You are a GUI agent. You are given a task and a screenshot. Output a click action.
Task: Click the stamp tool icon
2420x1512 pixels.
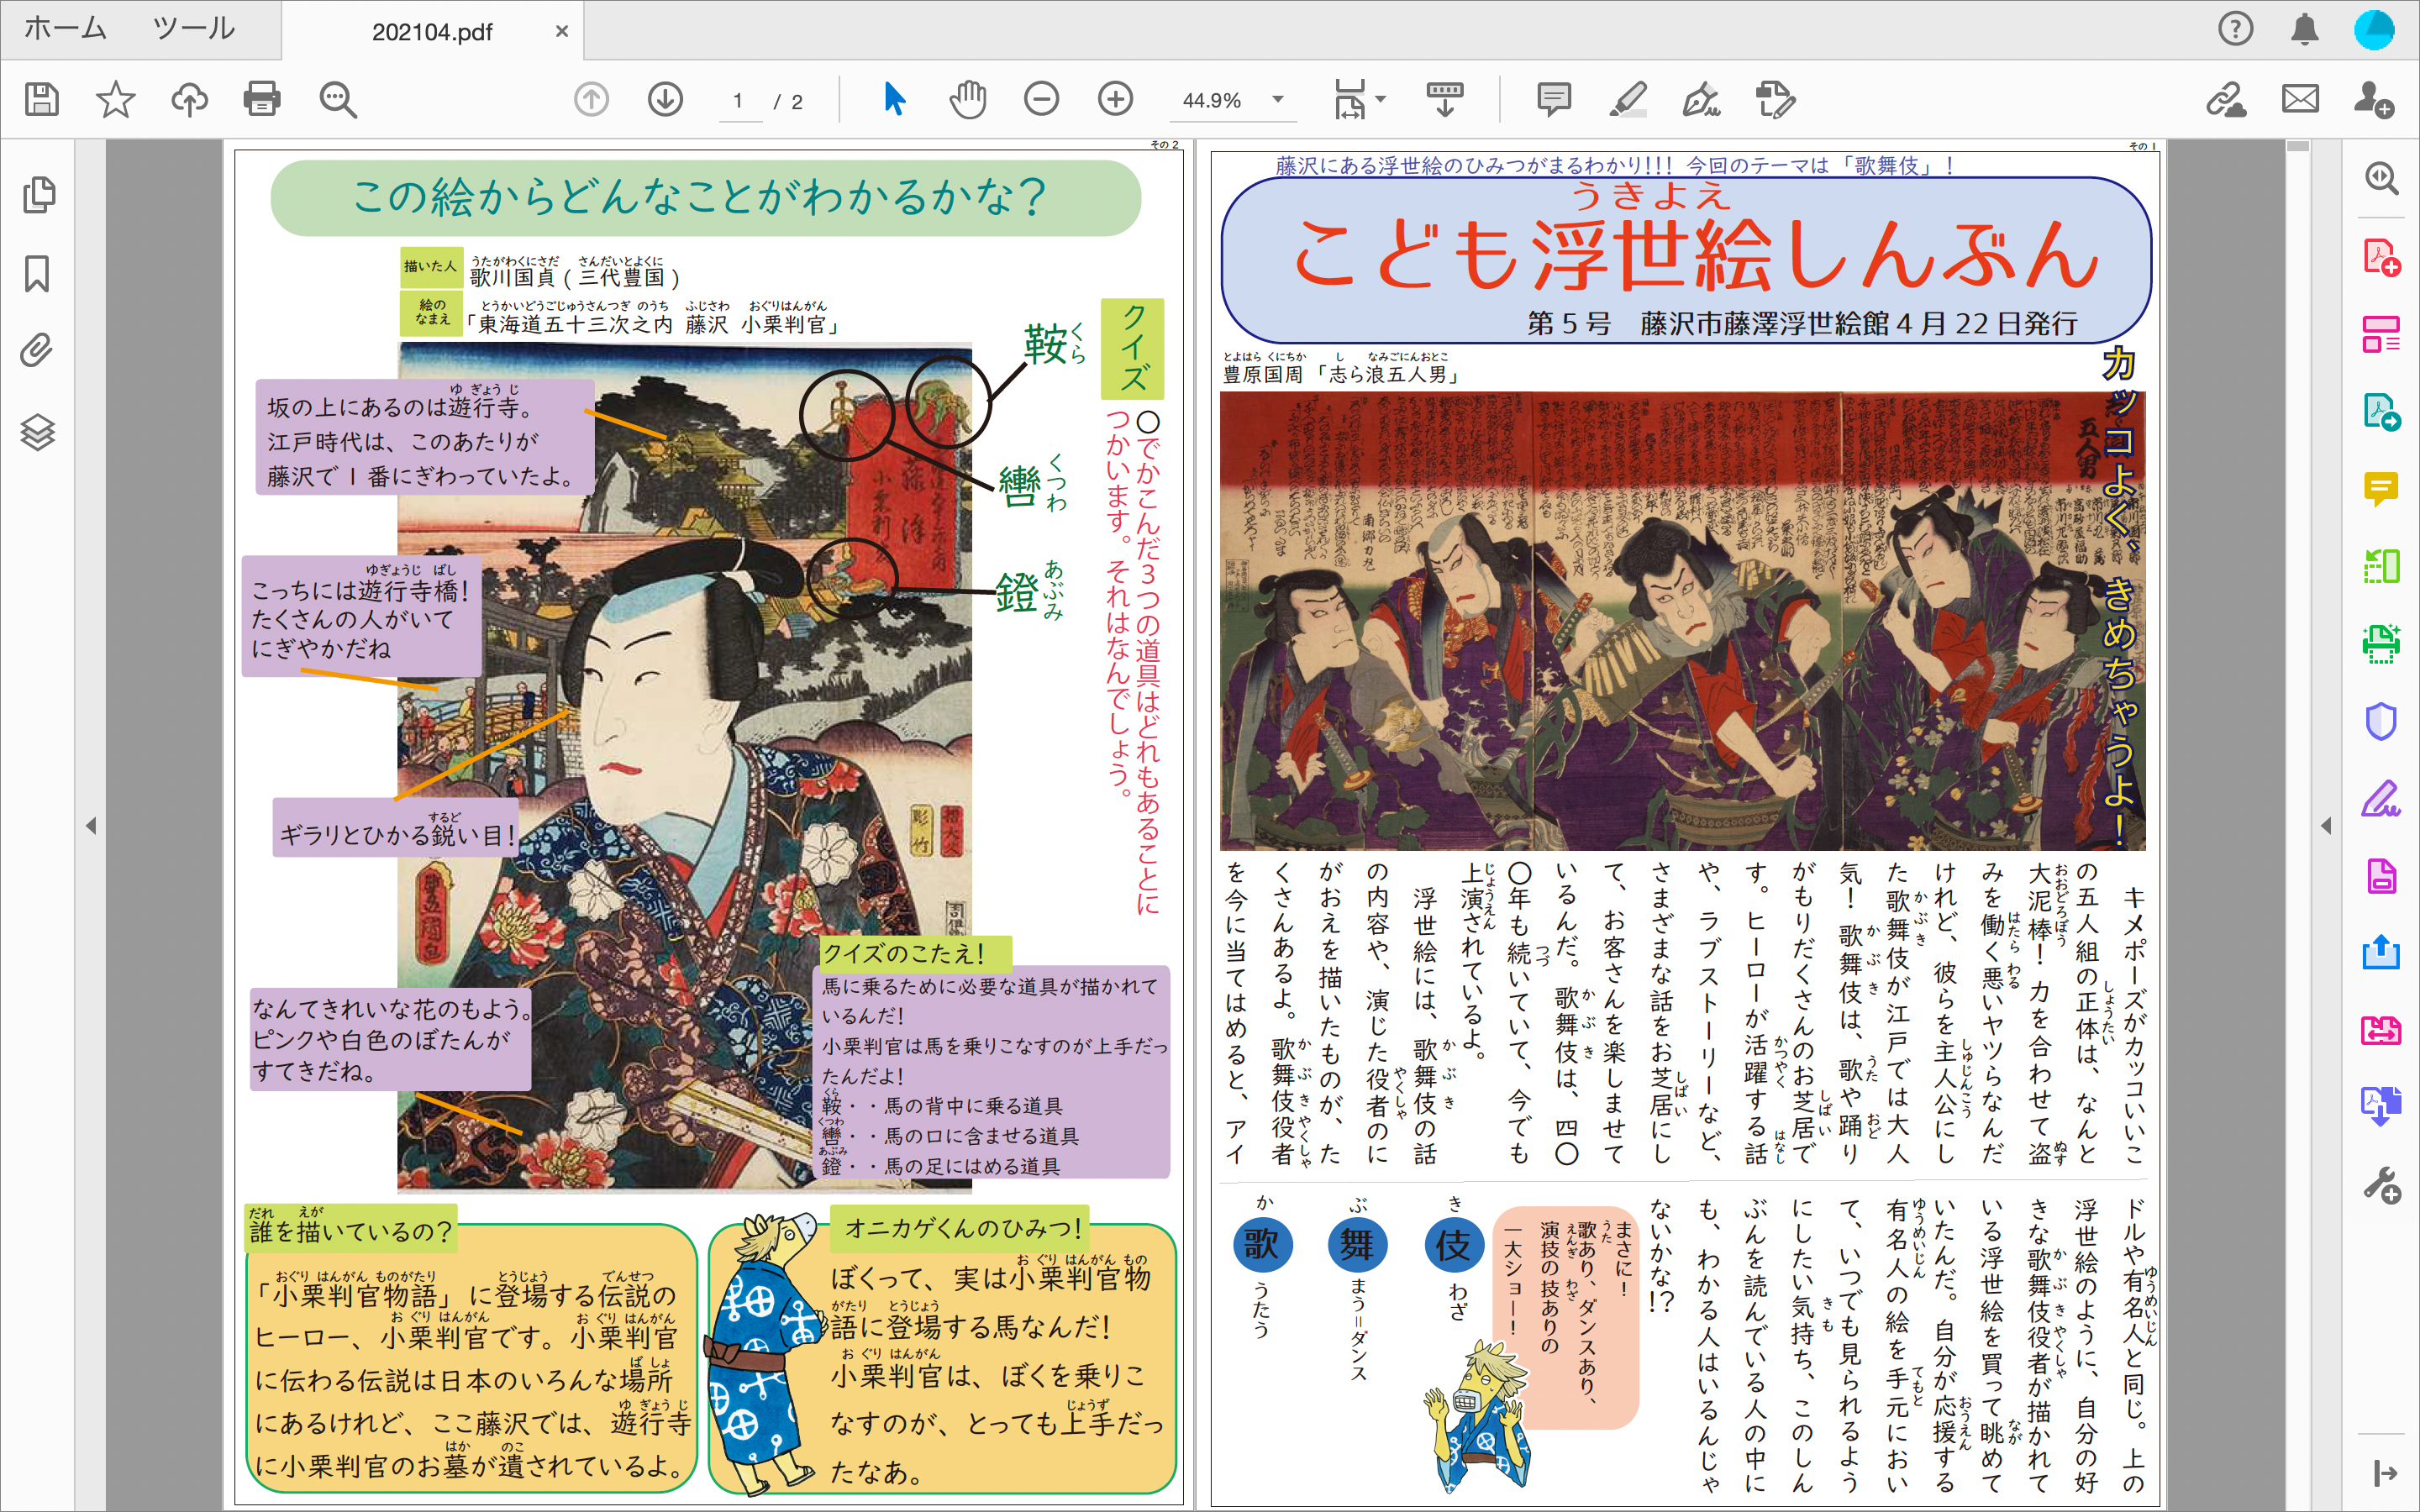pos(1775,99)
